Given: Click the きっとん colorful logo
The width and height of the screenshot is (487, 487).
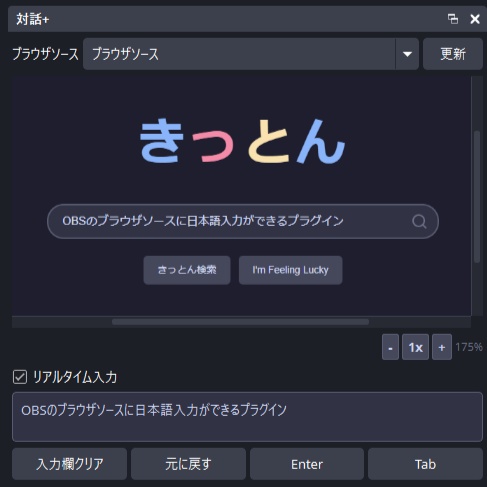Looking at the screenshot, I should point(242,142).
